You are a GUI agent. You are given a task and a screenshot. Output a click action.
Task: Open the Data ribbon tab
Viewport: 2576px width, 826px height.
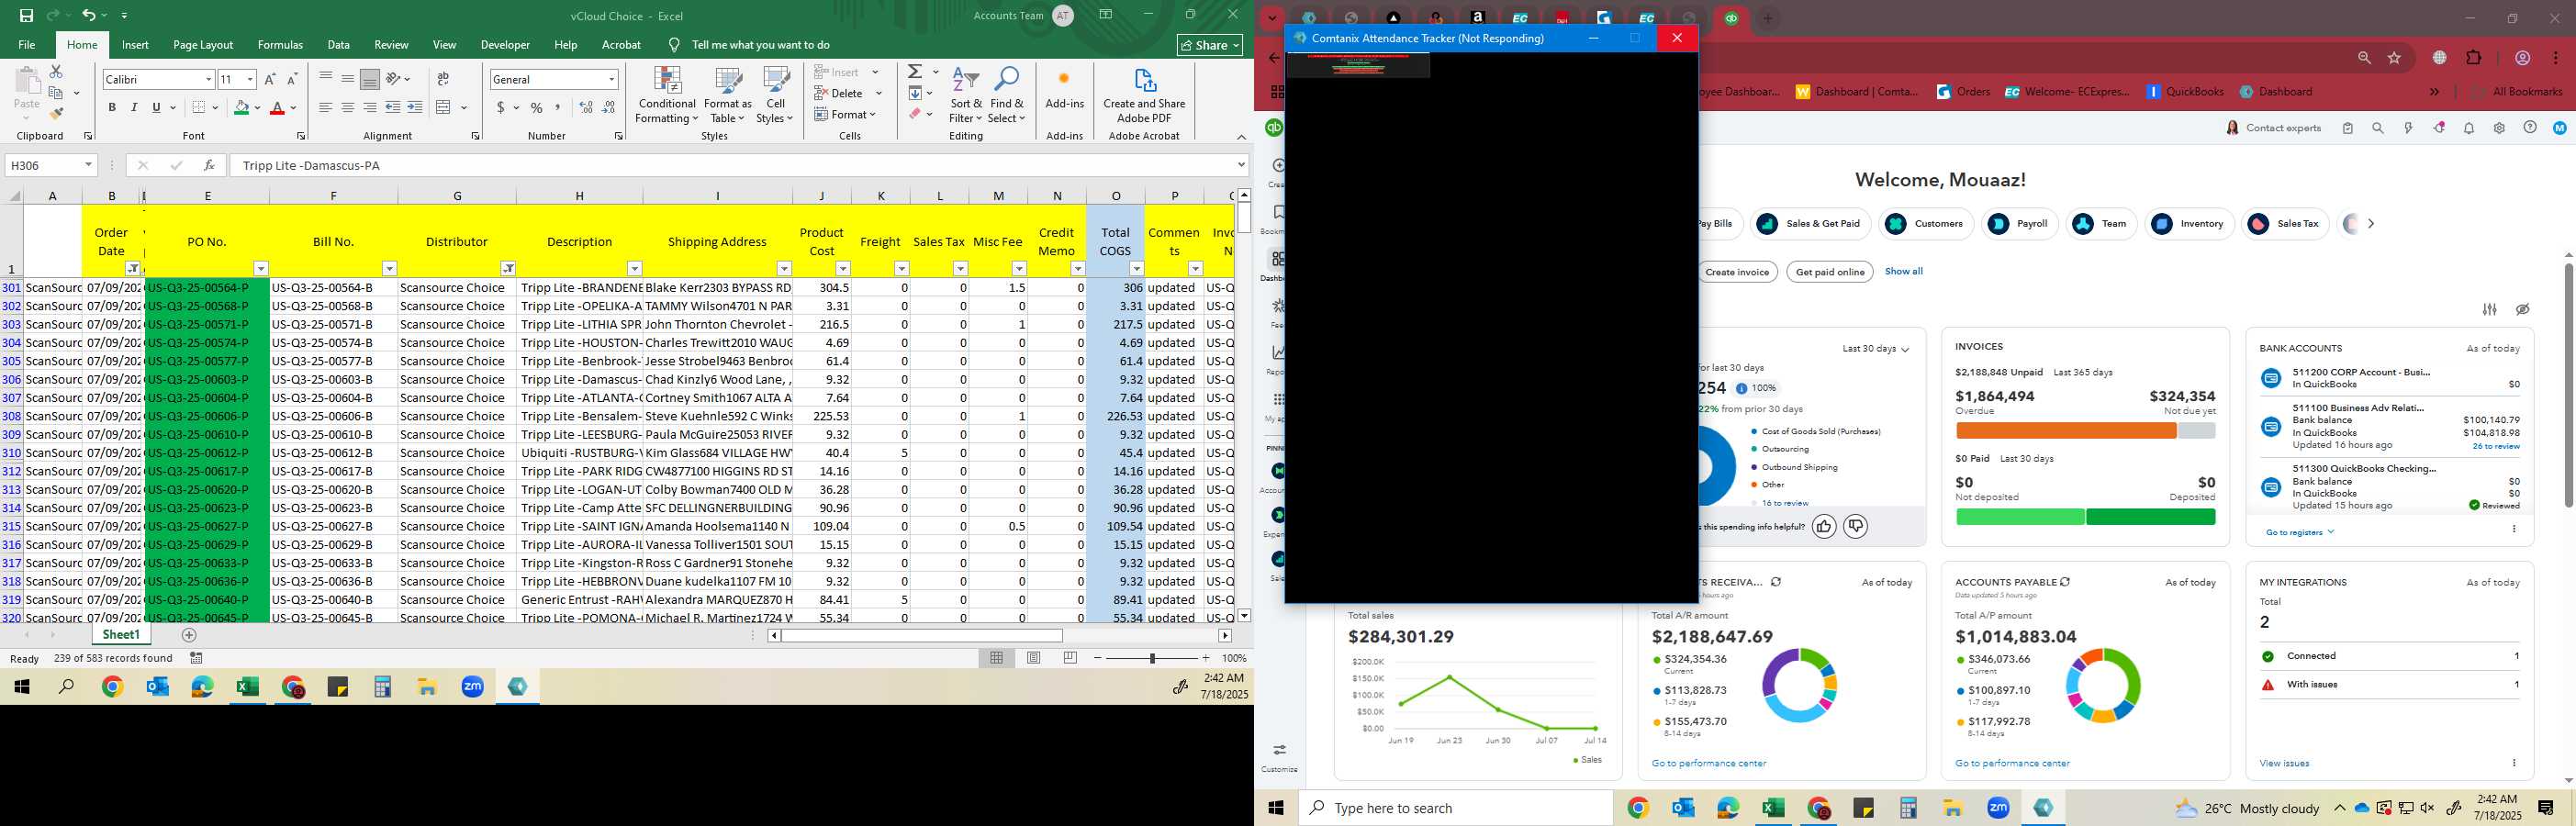click(x=339, y=45)
